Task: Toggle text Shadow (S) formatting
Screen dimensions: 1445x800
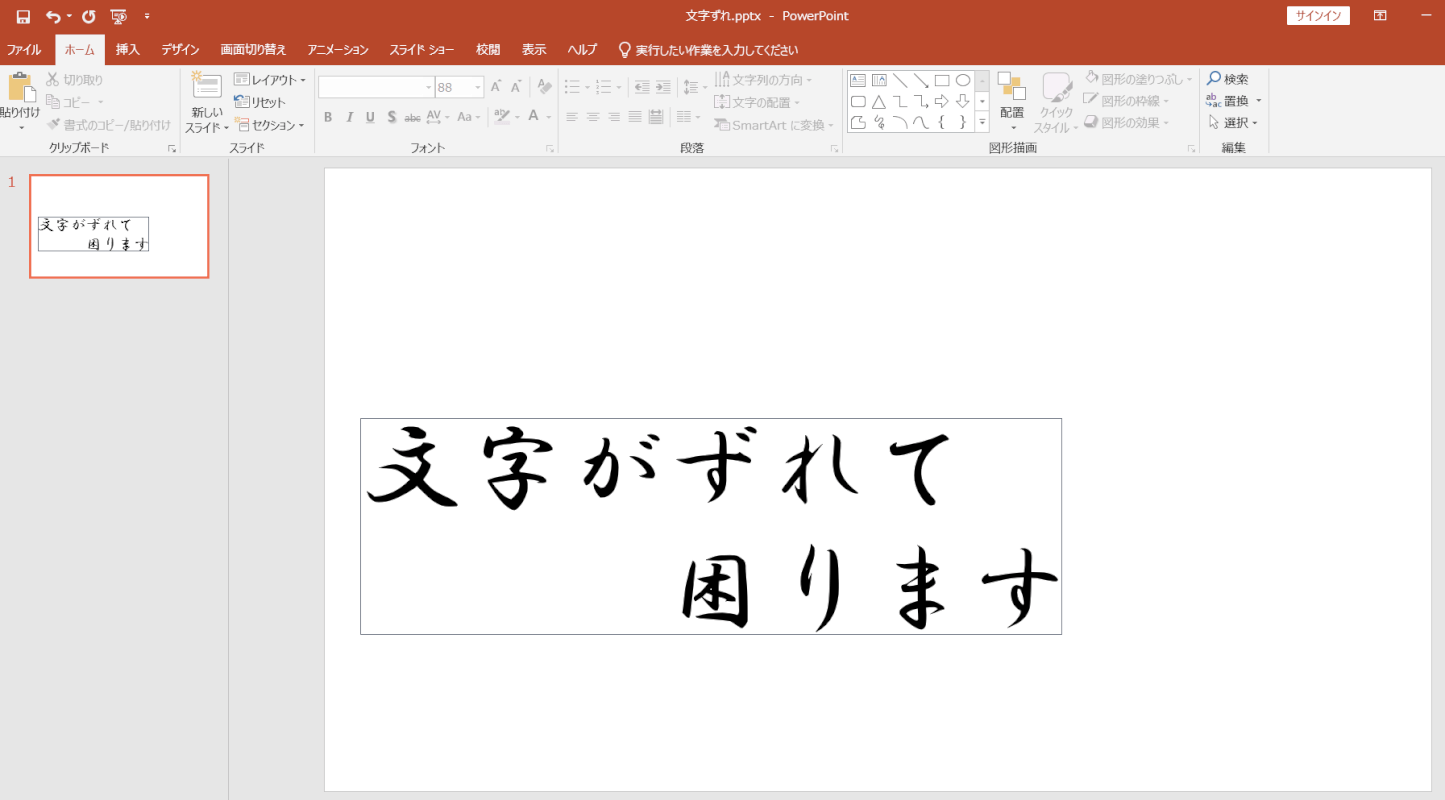Action: 391,117
